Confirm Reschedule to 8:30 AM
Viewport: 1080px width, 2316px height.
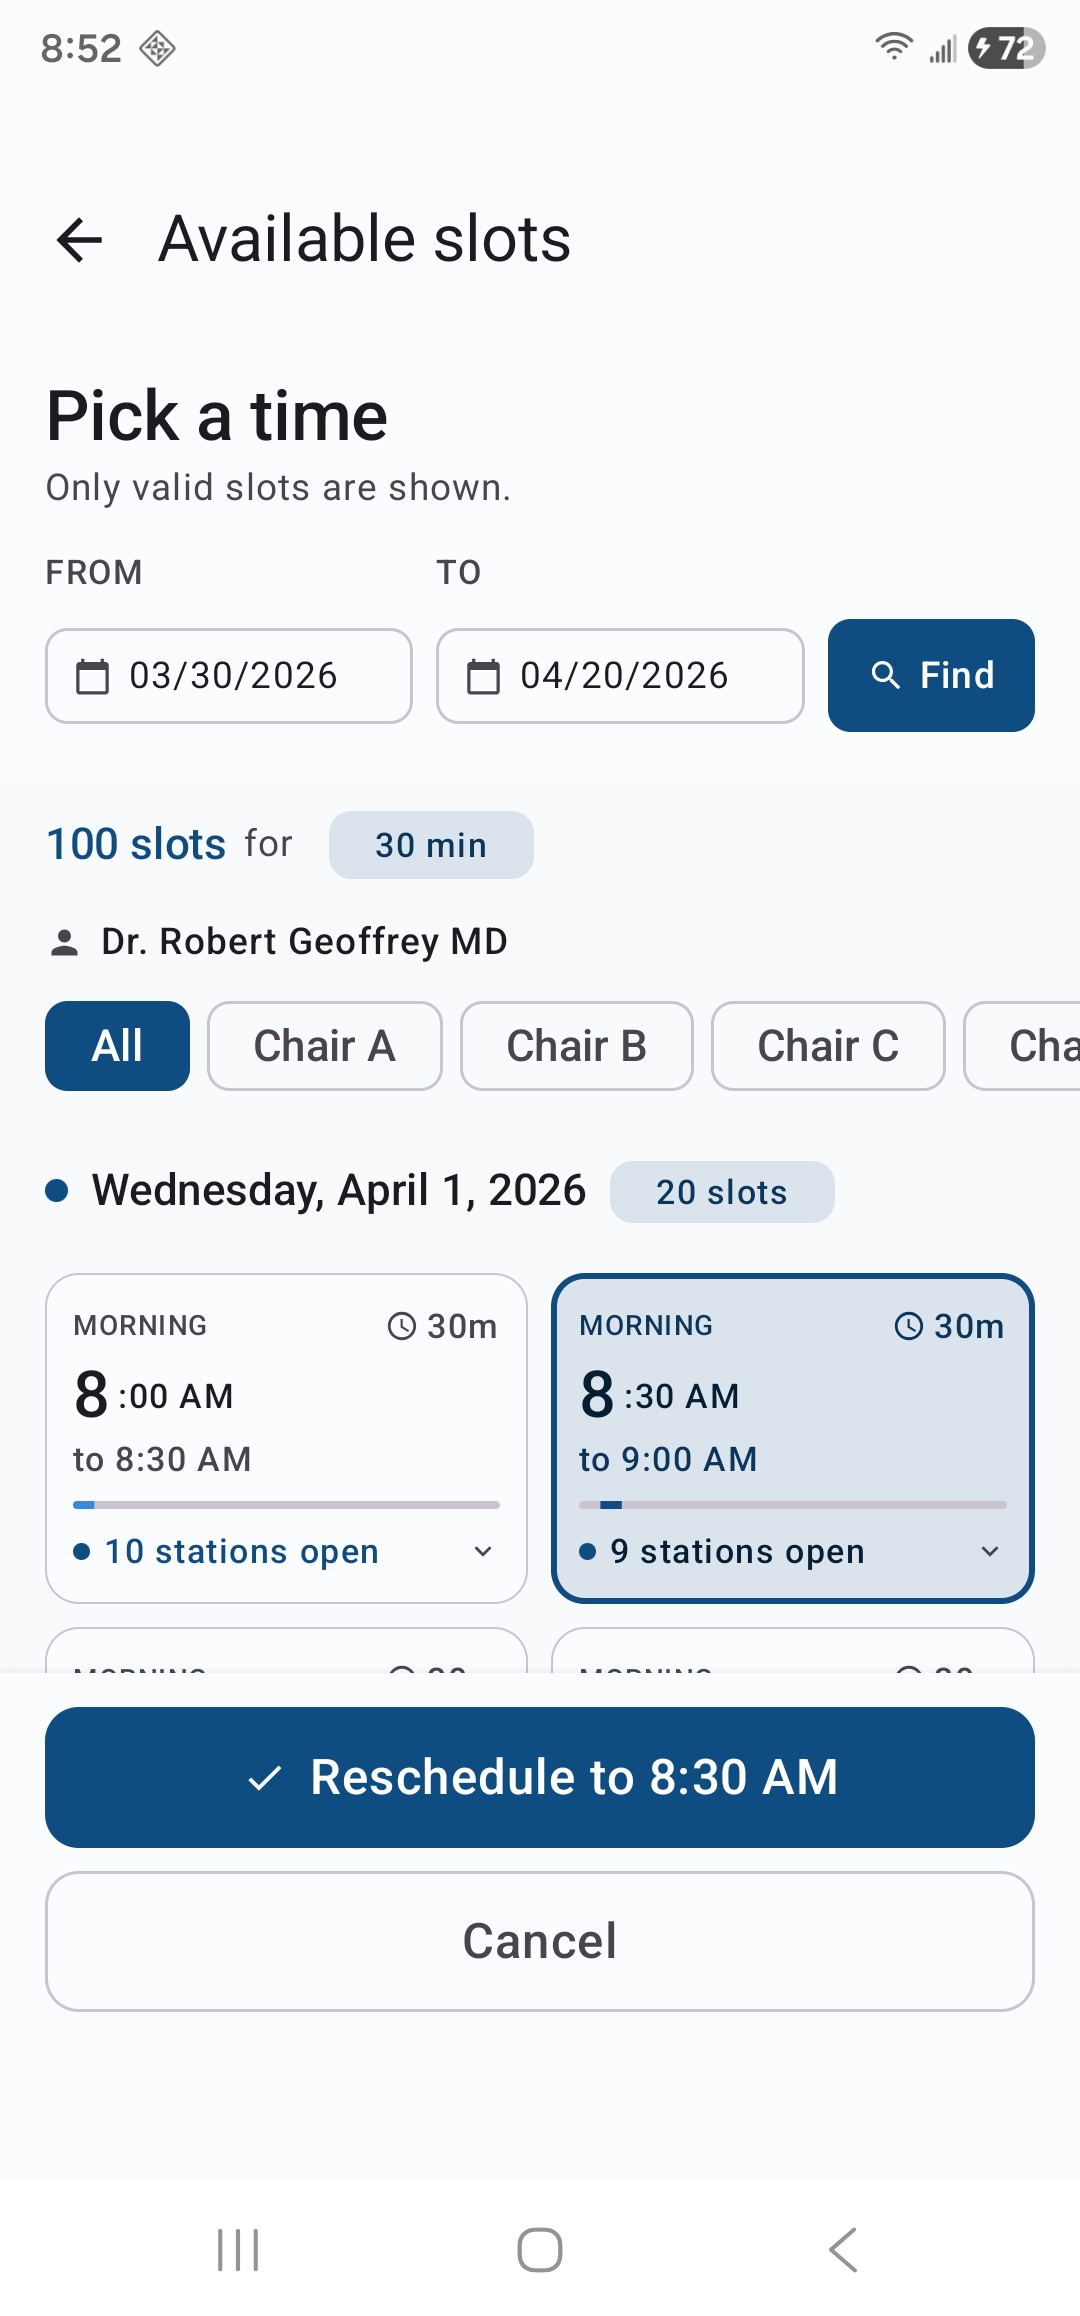tap(540, 1777)
